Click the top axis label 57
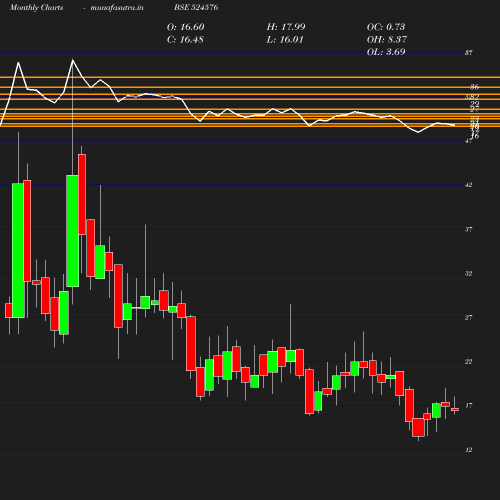The height and width of the screenshot is (500, 500). coord(469,53)
